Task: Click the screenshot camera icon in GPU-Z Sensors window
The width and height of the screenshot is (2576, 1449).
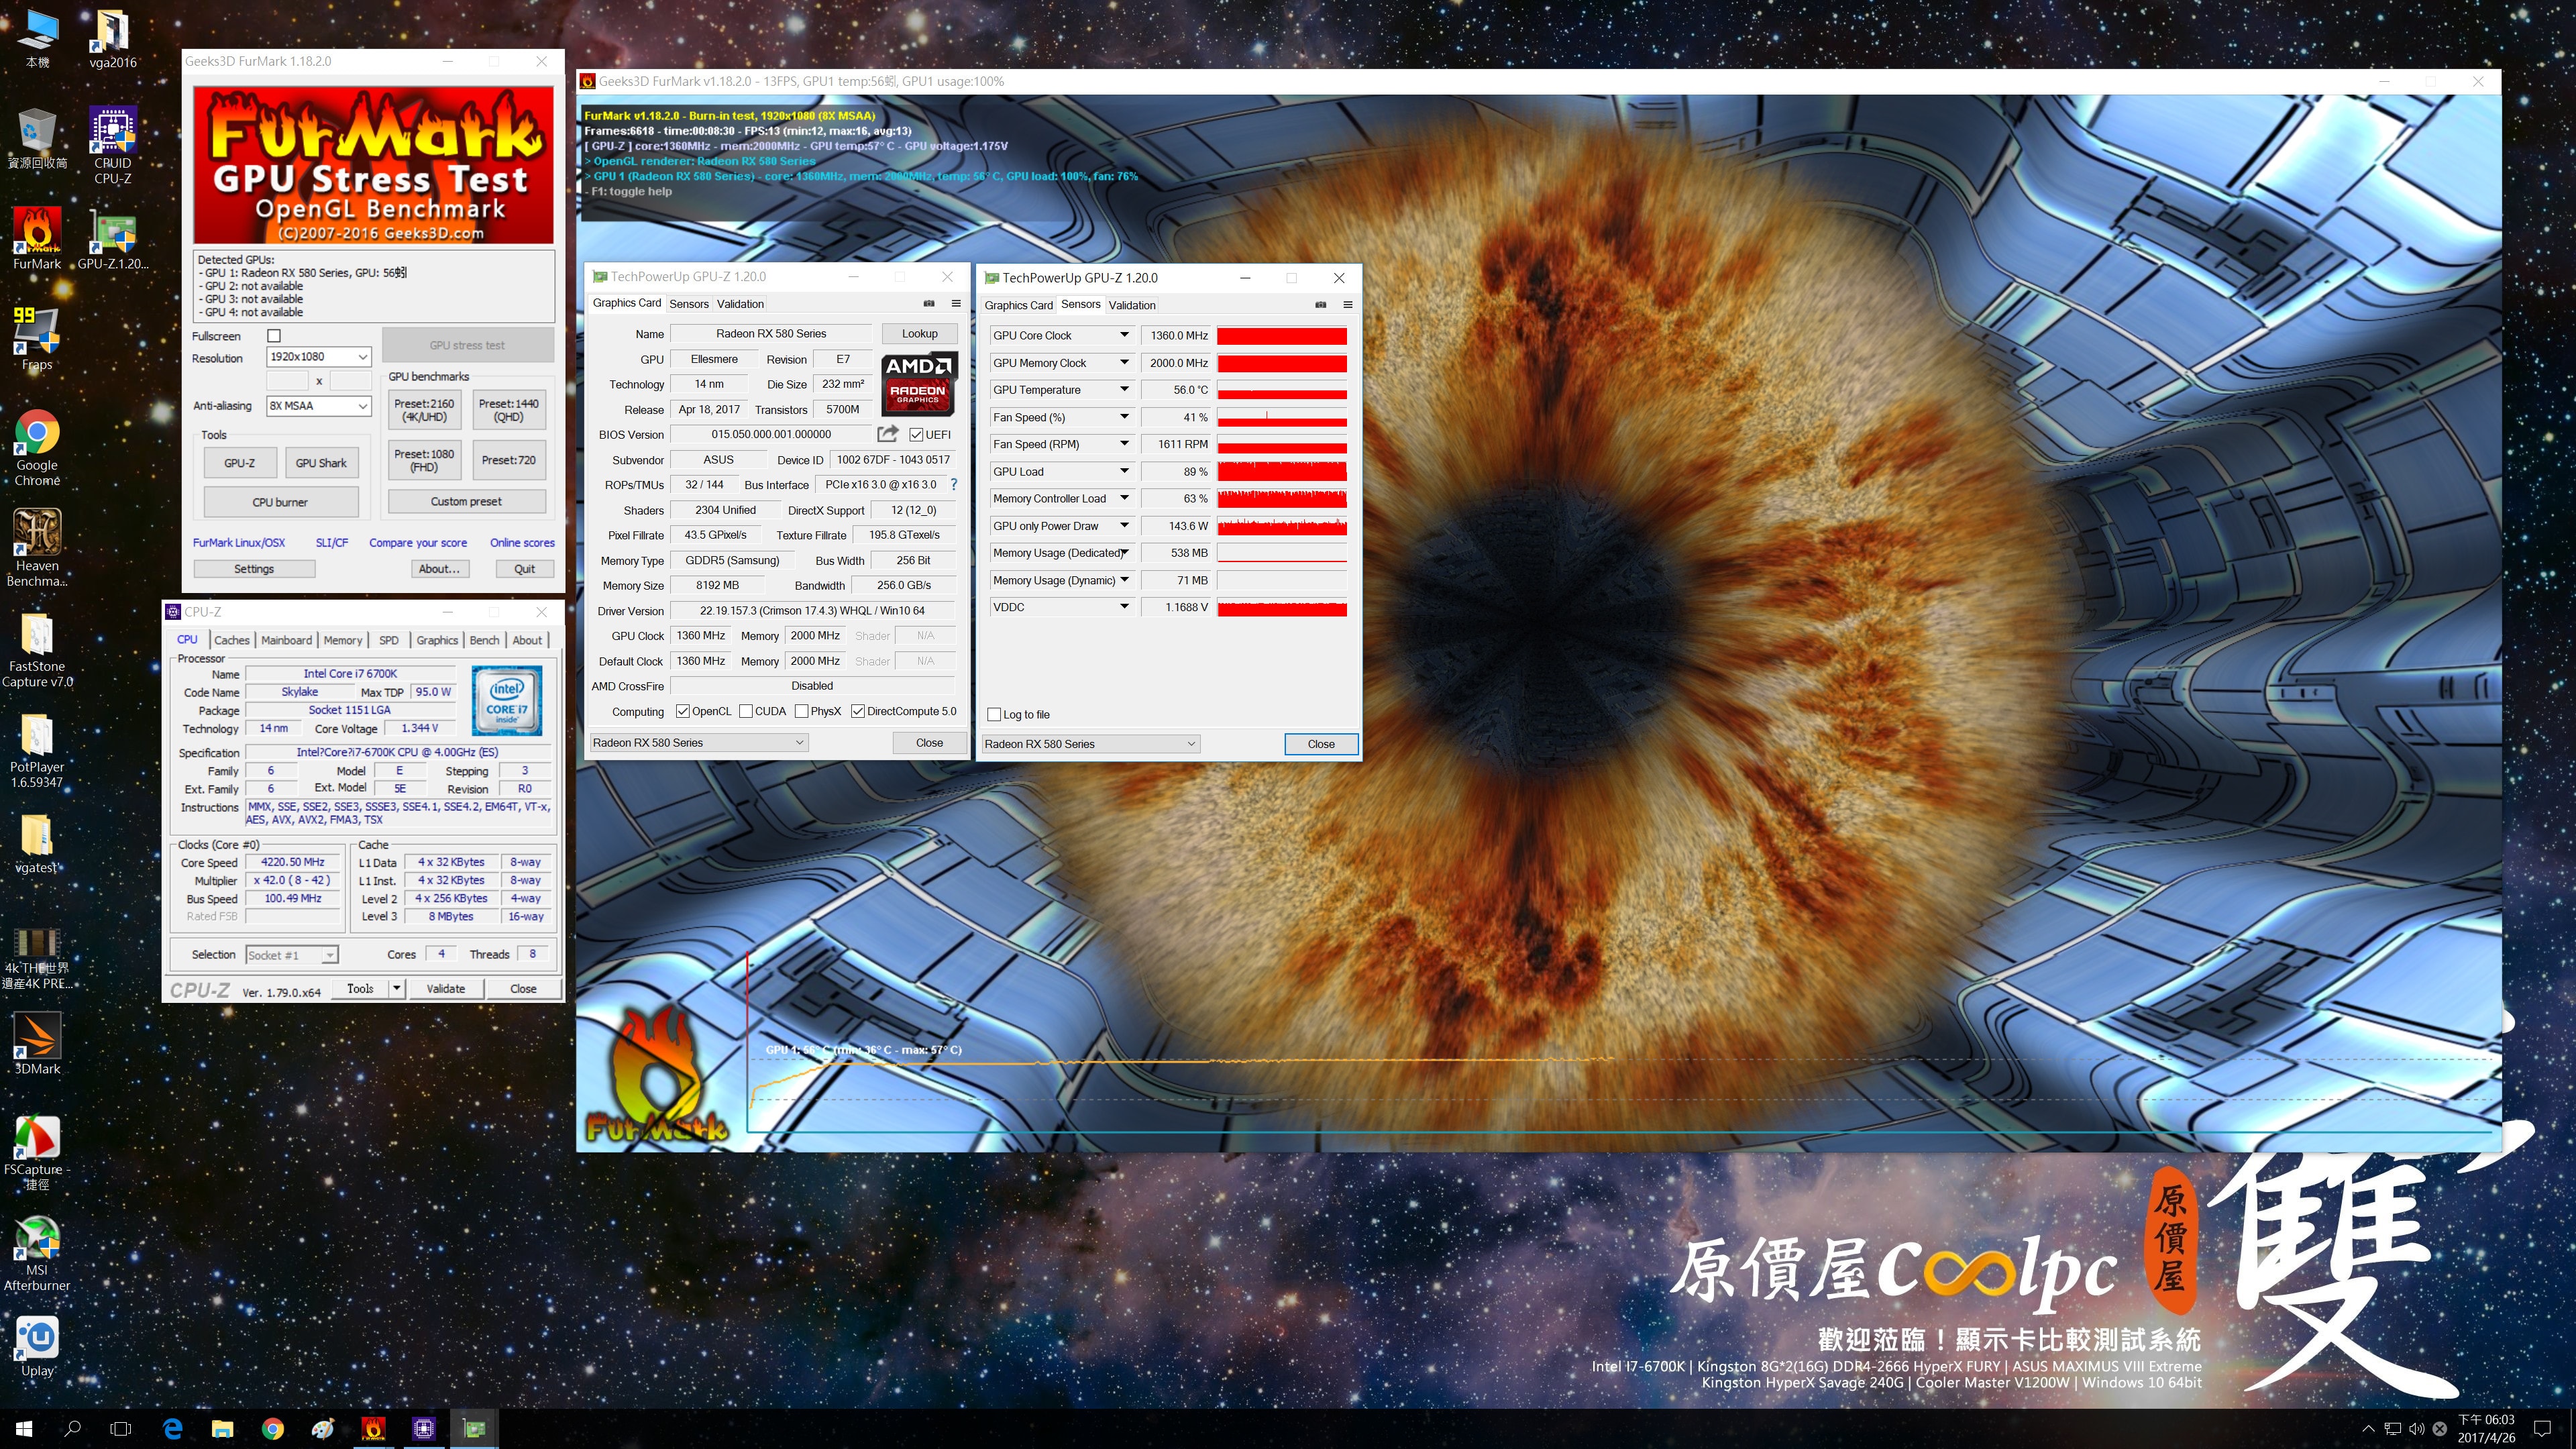Action: pyautogui.click(x=1320, y=304)
